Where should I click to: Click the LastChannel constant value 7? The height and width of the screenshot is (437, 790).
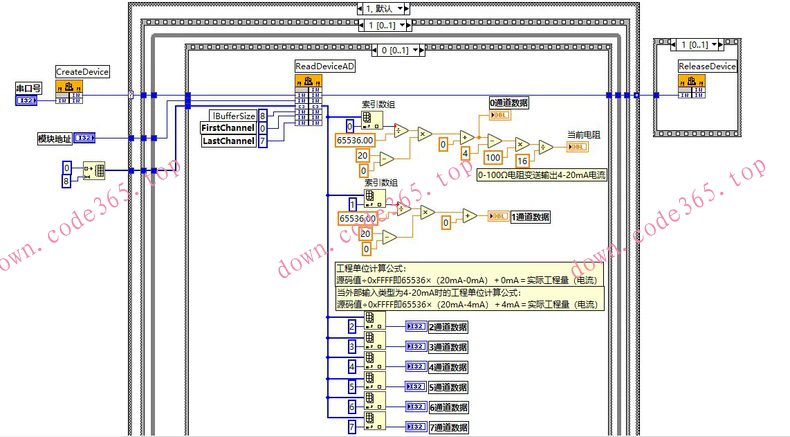point(263,142)
